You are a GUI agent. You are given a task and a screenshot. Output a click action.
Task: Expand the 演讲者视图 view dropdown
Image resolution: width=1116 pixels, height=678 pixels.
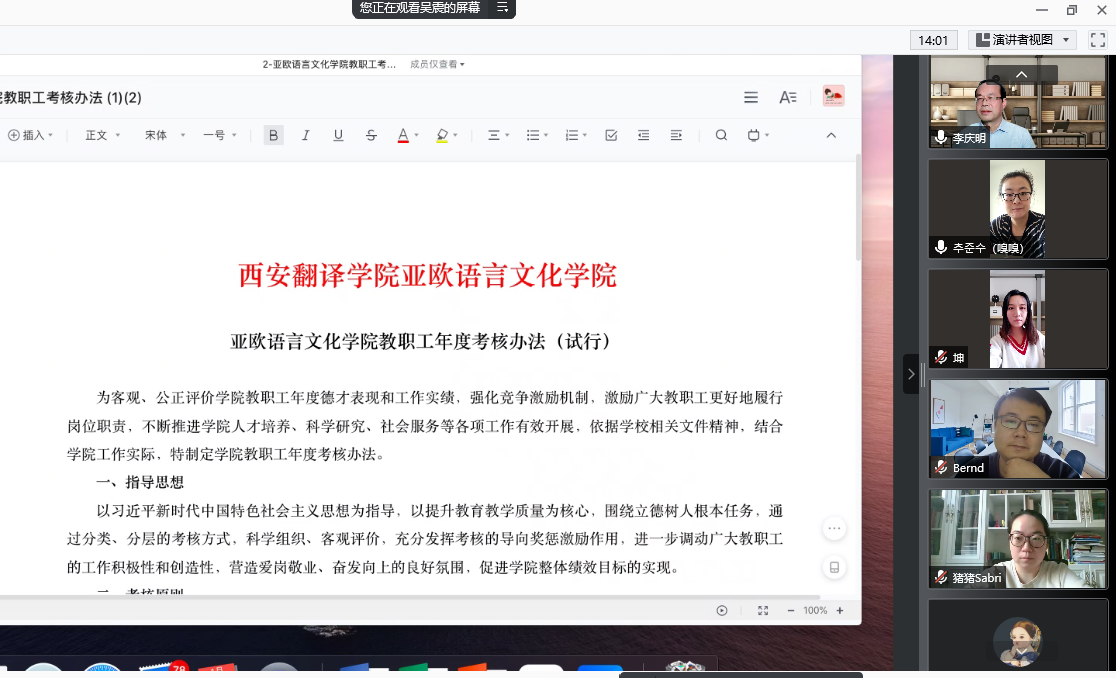[x=1067, y=40]
